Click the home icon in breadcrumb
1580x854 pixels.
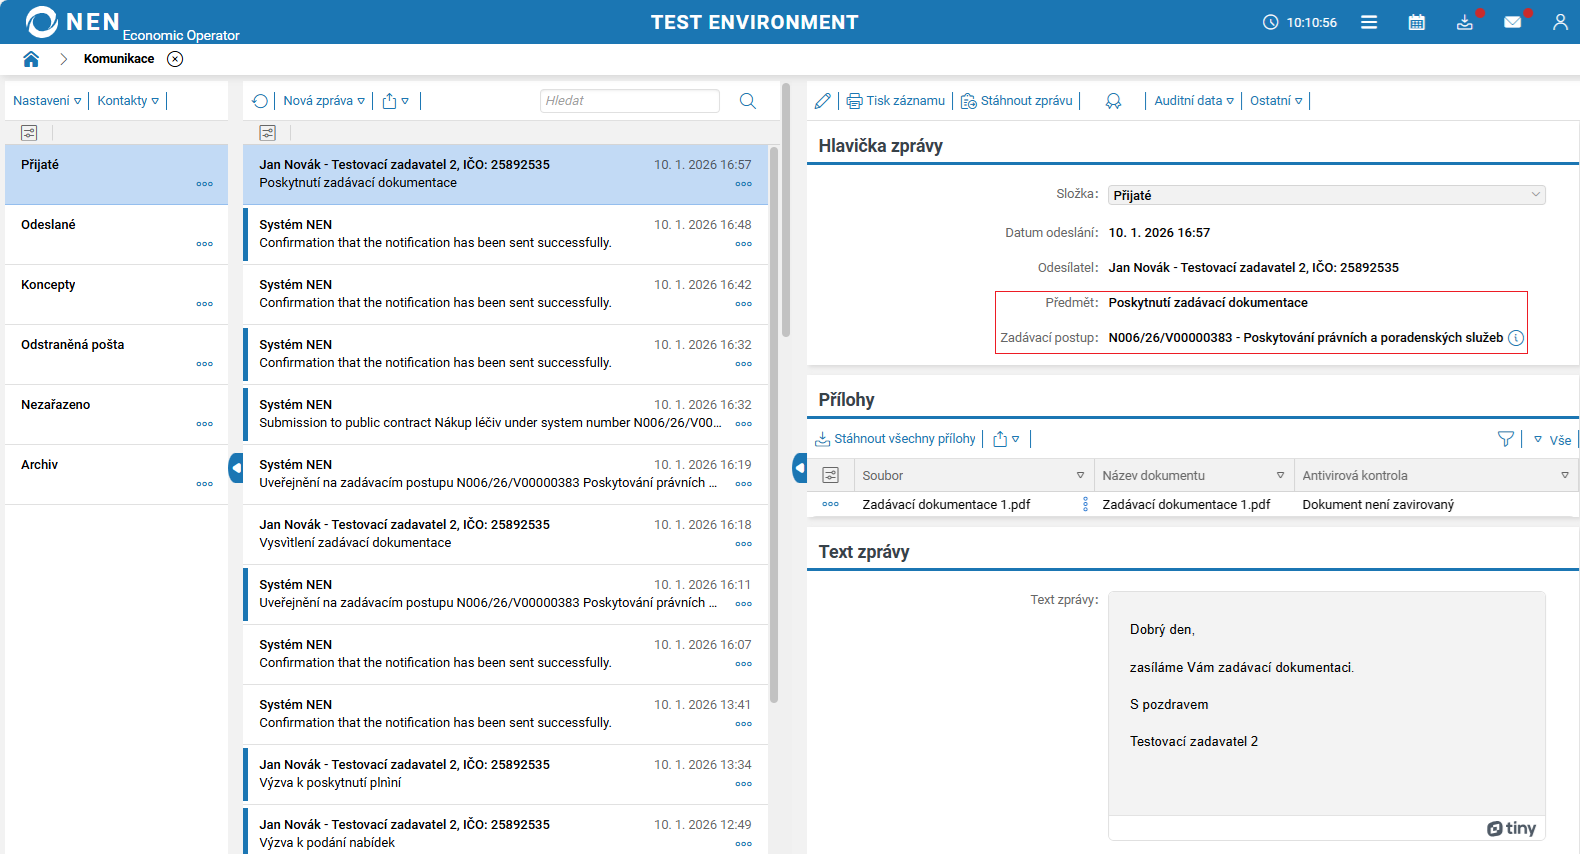point(31,59)
